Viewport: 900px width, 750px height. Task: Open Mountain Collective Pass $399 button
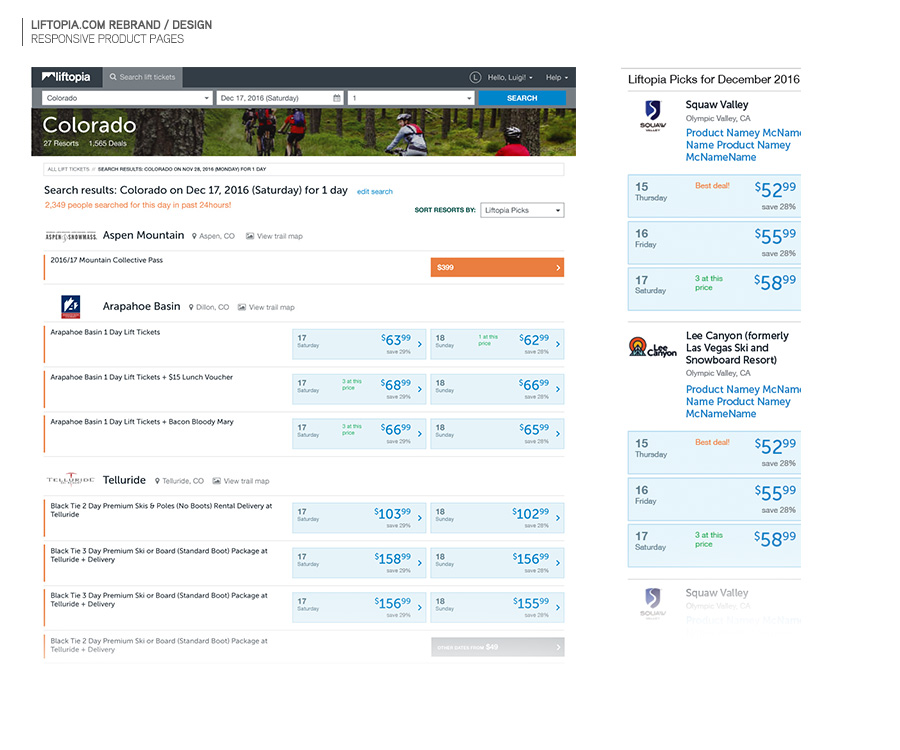pyautogui.click(x=497, y=267)
